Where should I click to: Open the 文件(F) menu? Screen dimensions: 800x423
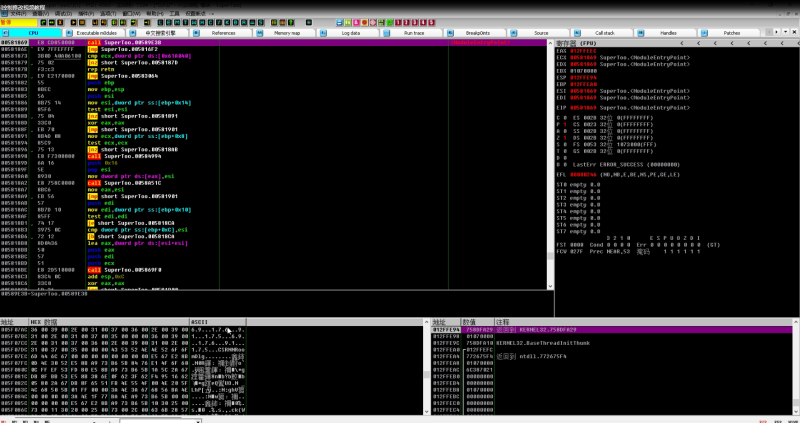click(x=18, y=13)
